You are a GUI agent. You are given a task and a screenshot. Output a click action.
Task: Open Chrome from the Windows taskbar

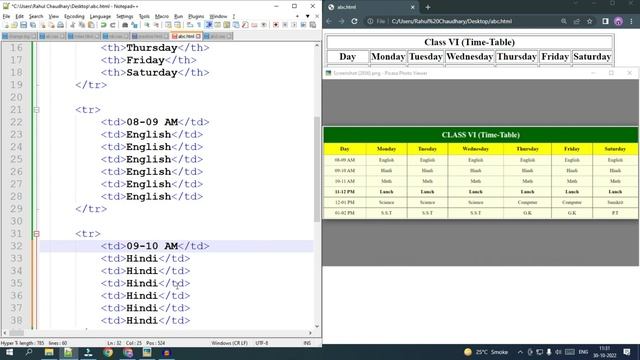pos(108,352)
